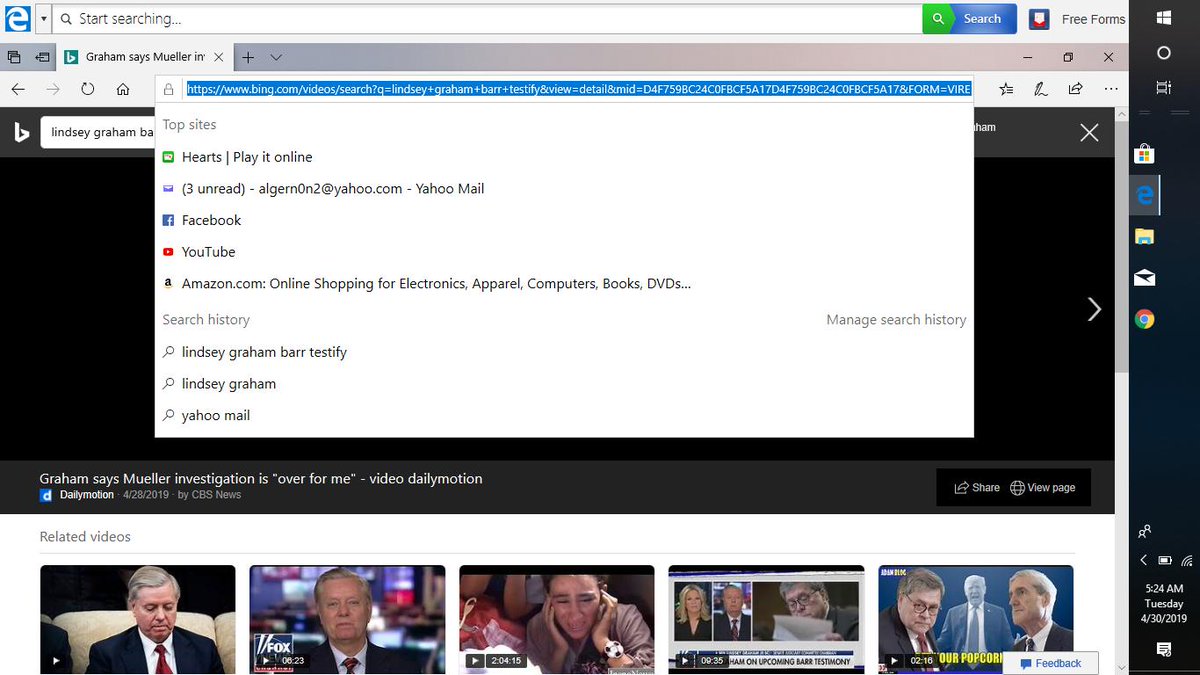
Task: Select 'lindsey graham barr testify' search history
Action: click(564, 352)
